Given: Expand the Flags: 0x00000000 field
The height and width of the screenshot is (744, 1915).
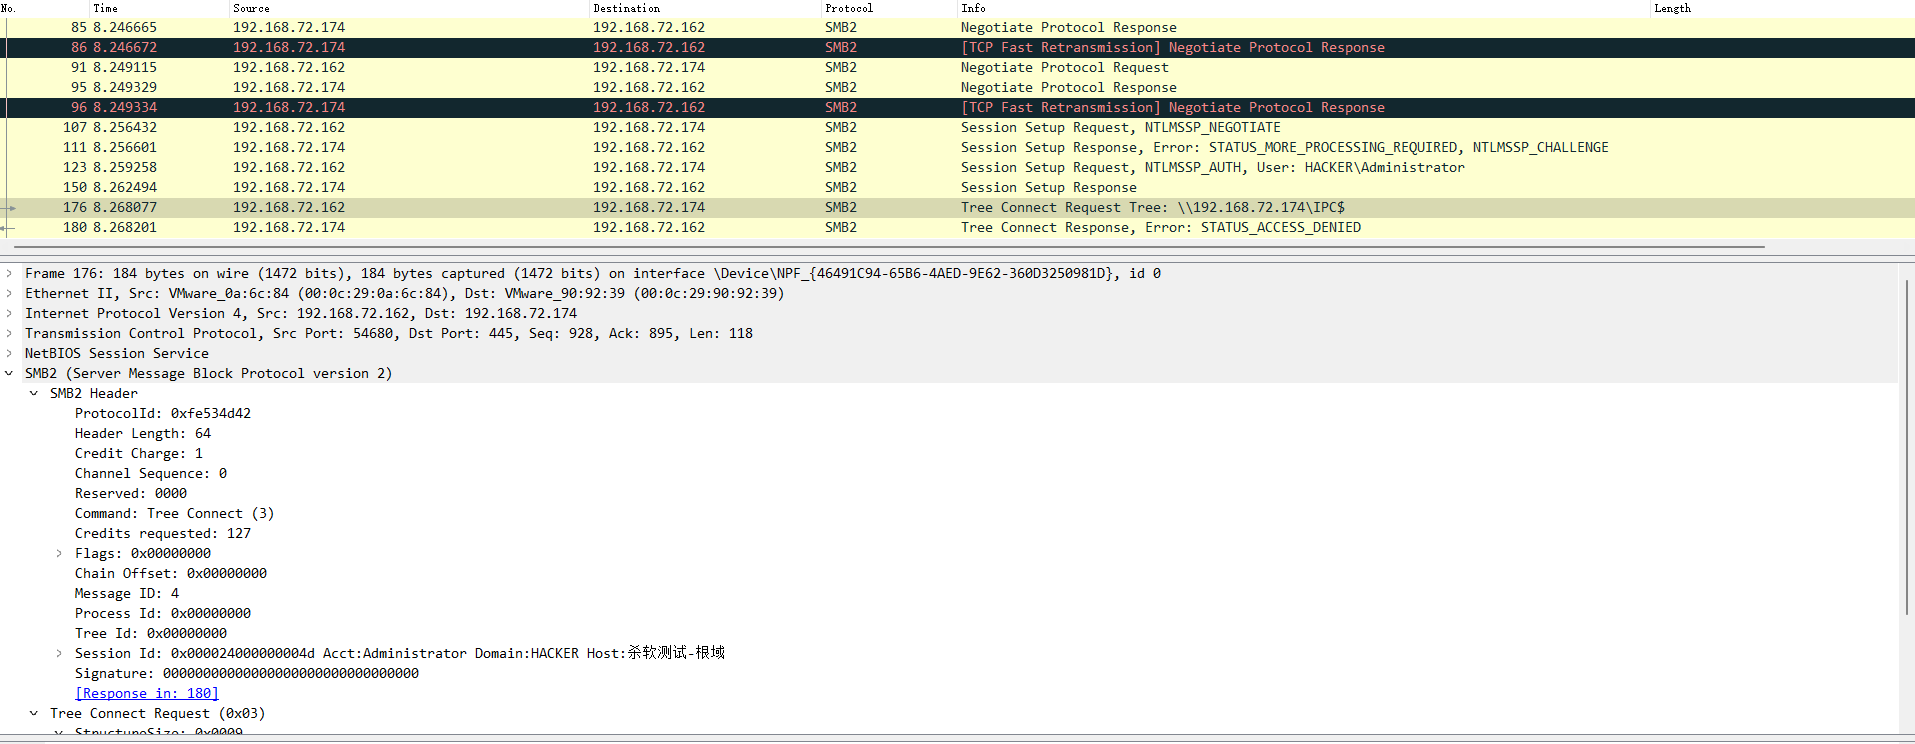Looking at the screenshot, I should pos(59,553).
